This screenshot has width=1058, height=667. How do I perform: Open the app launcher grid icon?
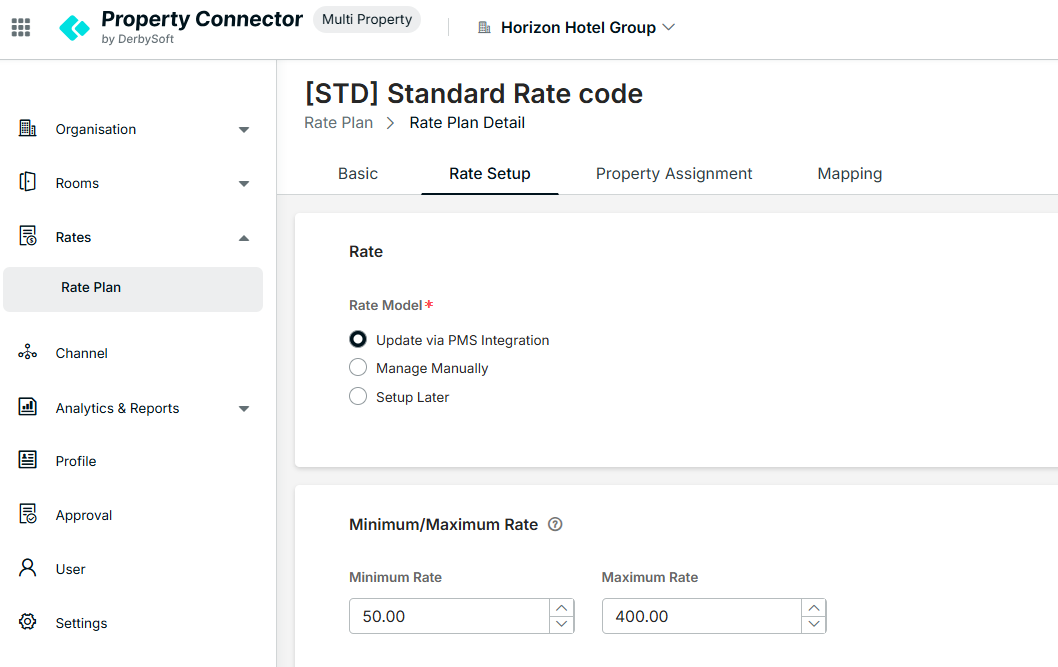click(x=21, y=28)
